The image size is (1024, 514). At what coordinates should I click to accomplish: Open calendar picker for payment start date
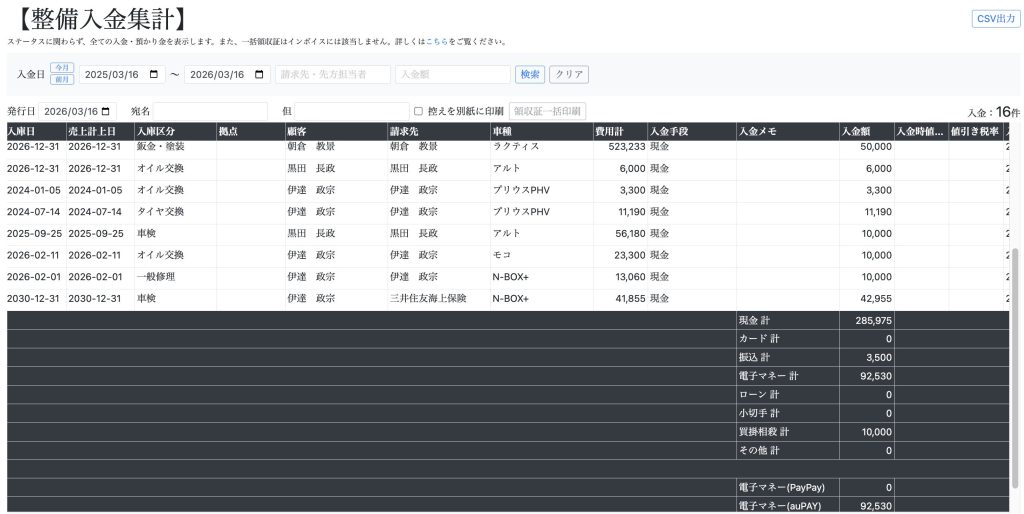[x=153, y=75]
